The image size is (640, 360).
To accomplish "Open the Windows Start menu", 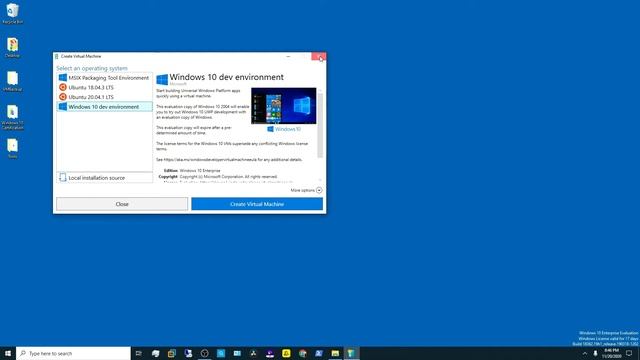I will click(x=8, y=353).
